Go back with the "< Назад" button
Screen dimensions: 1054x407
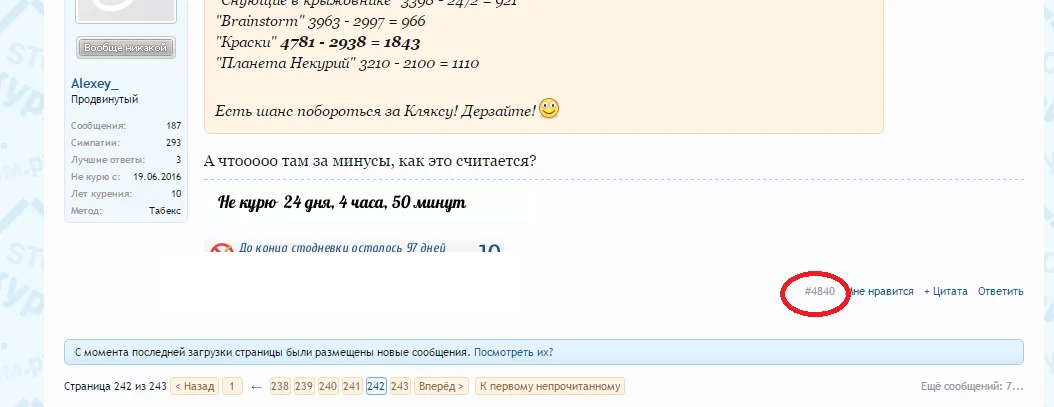click(x=195, y=386)
